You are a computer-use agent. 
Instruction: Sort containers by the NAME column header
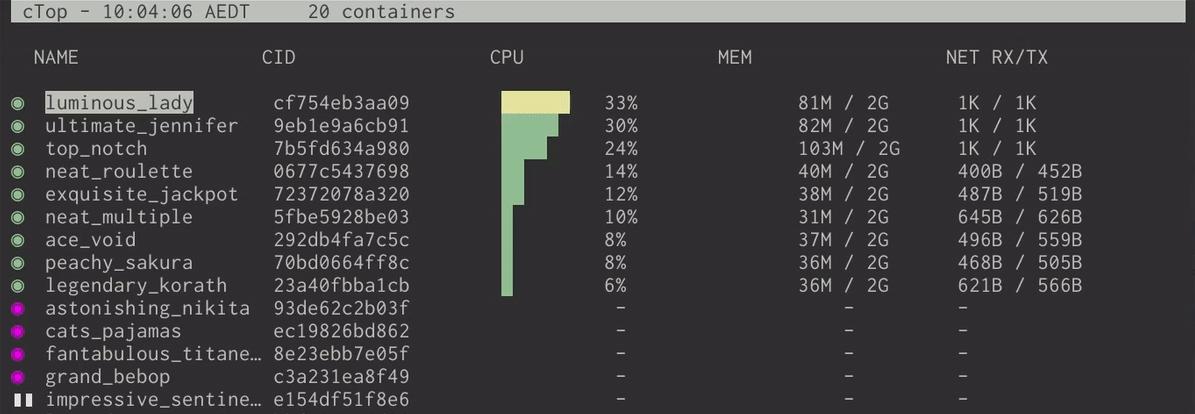click(56, 57)
